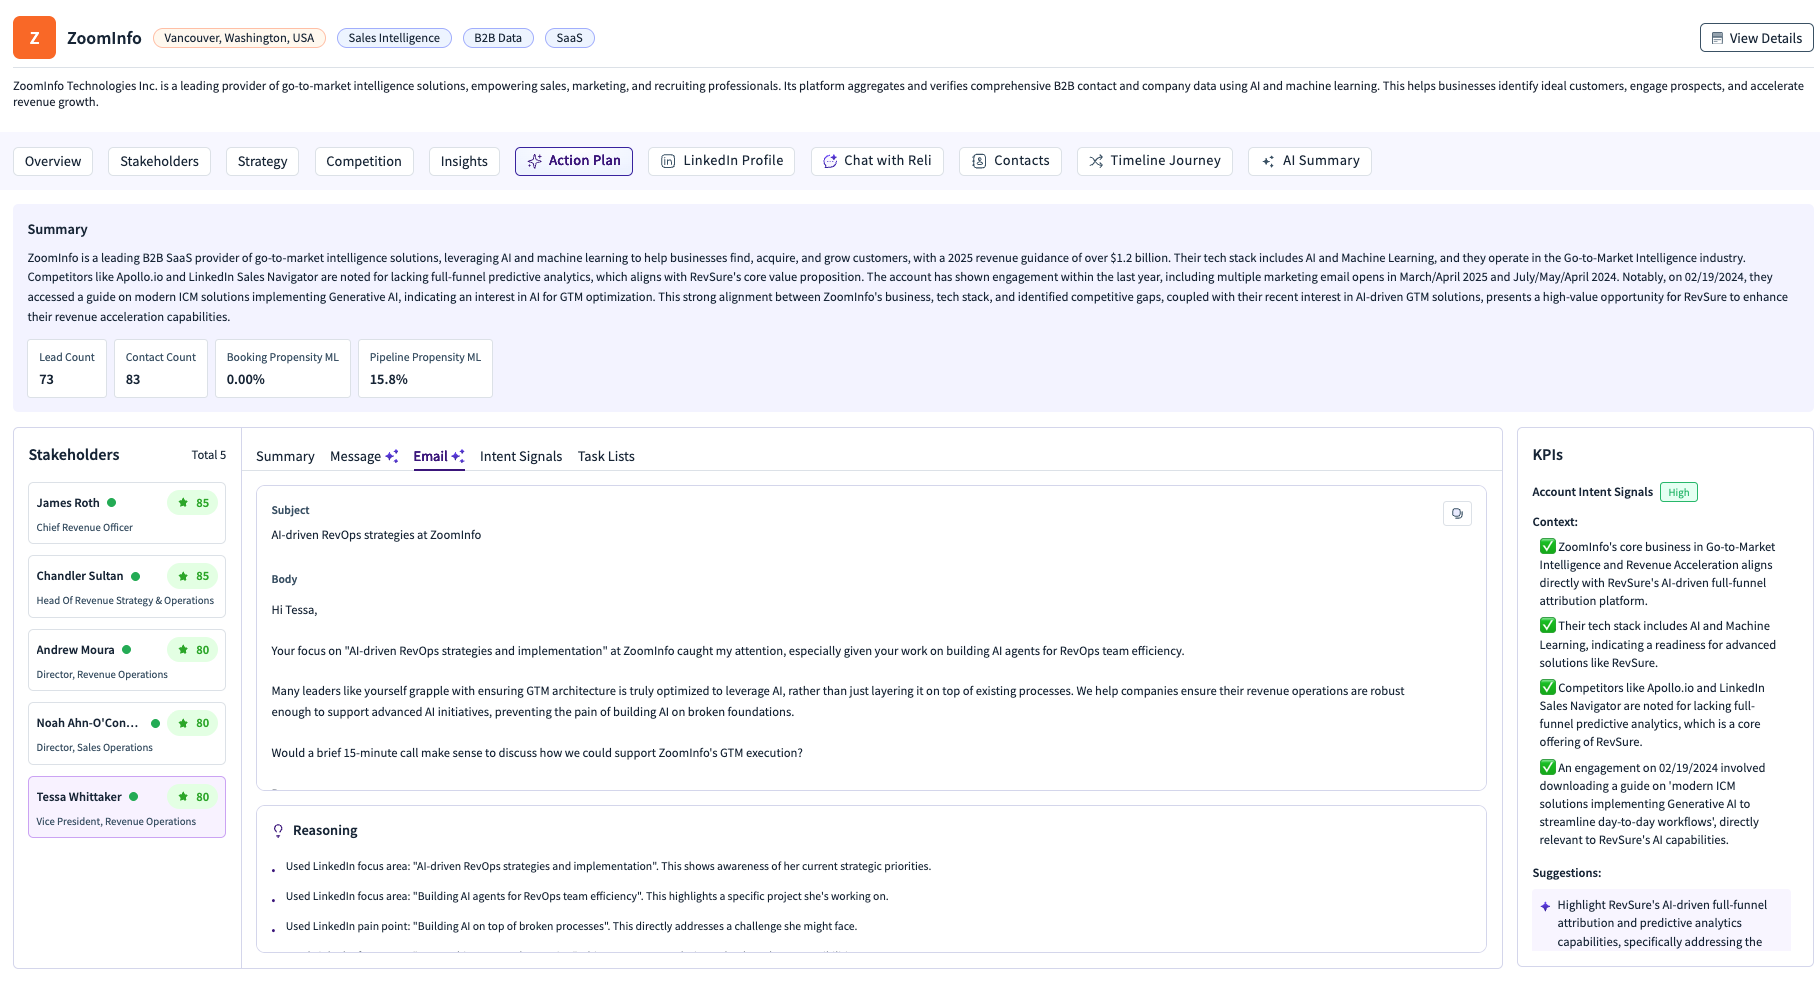Click the Pipeline Propensity ML card
Image resolution: width=1820 pixels, height=981 pixels.
(425, 368)
